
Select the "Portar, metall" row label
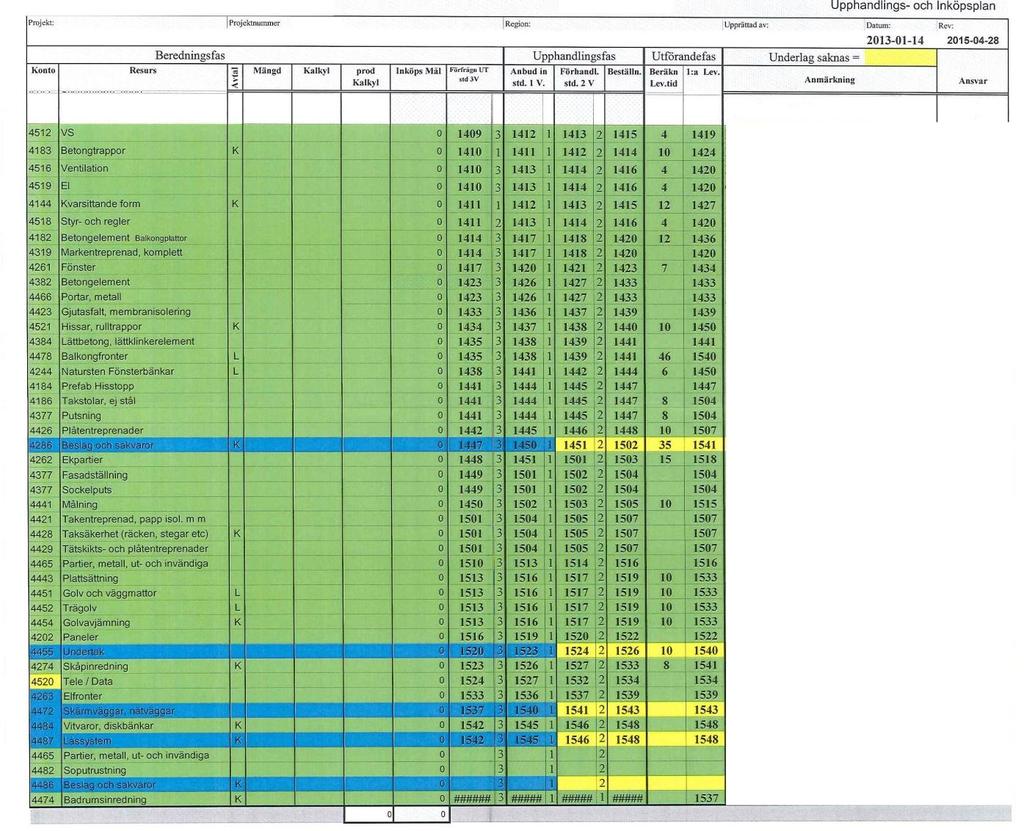[x=91, y=297]
